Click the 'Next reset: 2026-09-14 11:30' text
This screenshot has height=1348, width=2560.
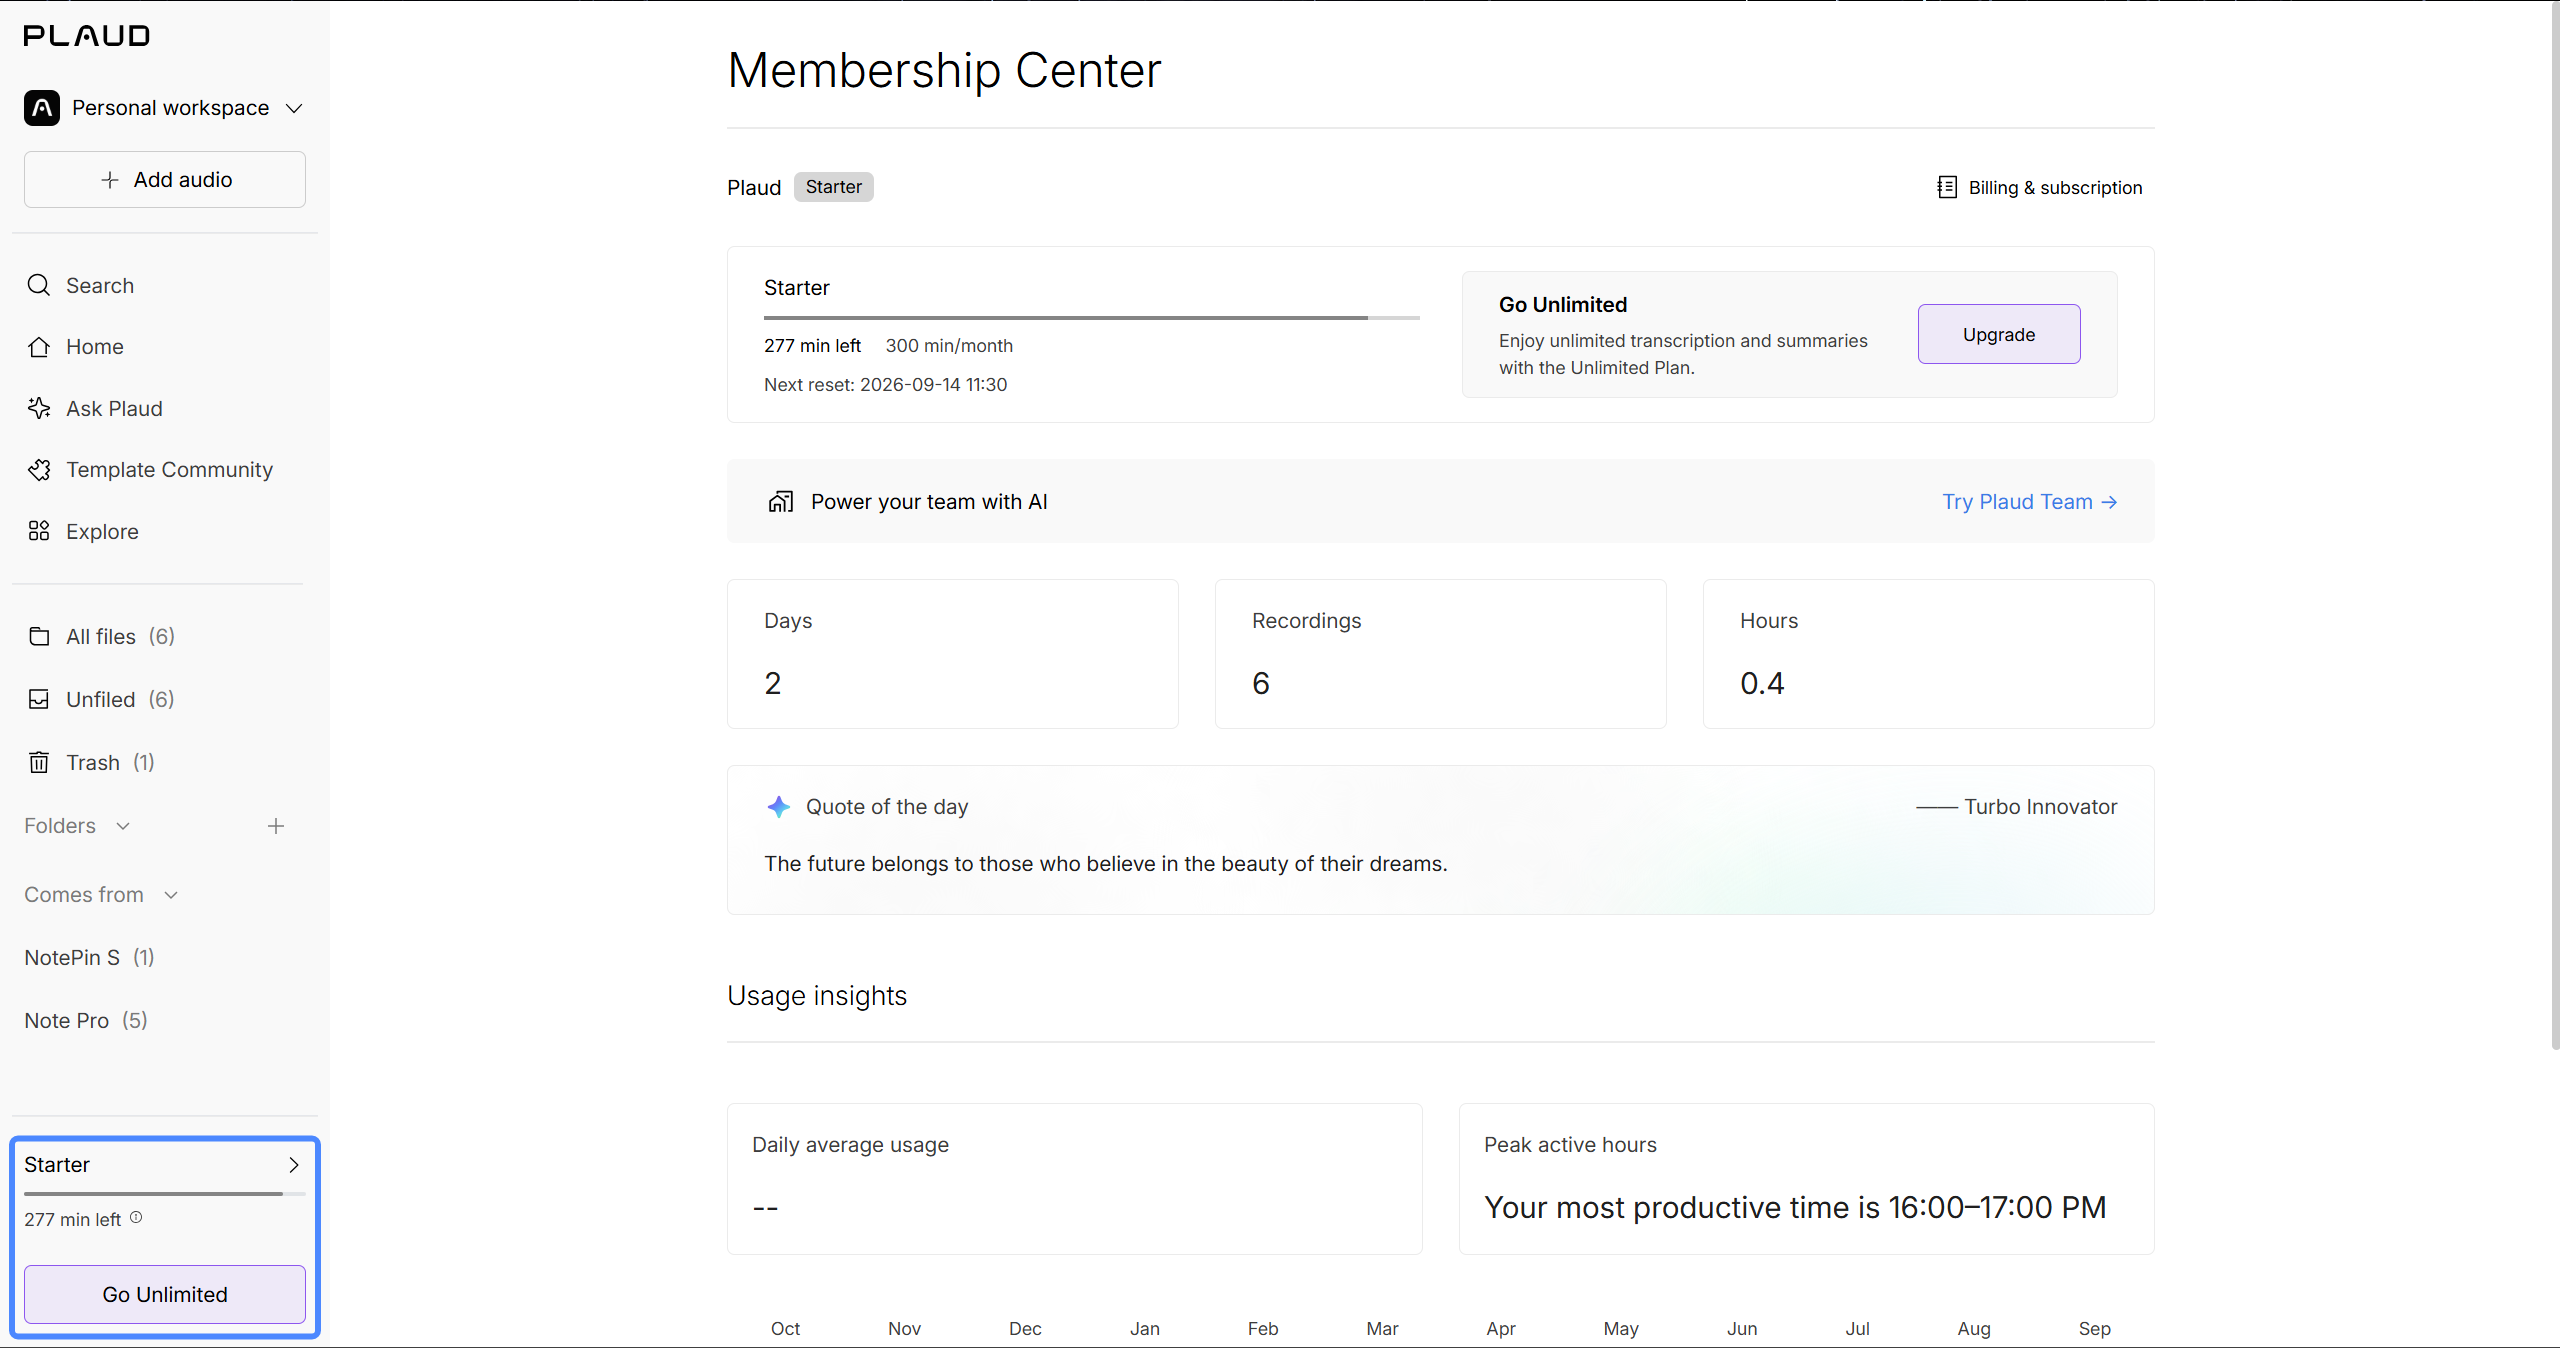(886, 385)
